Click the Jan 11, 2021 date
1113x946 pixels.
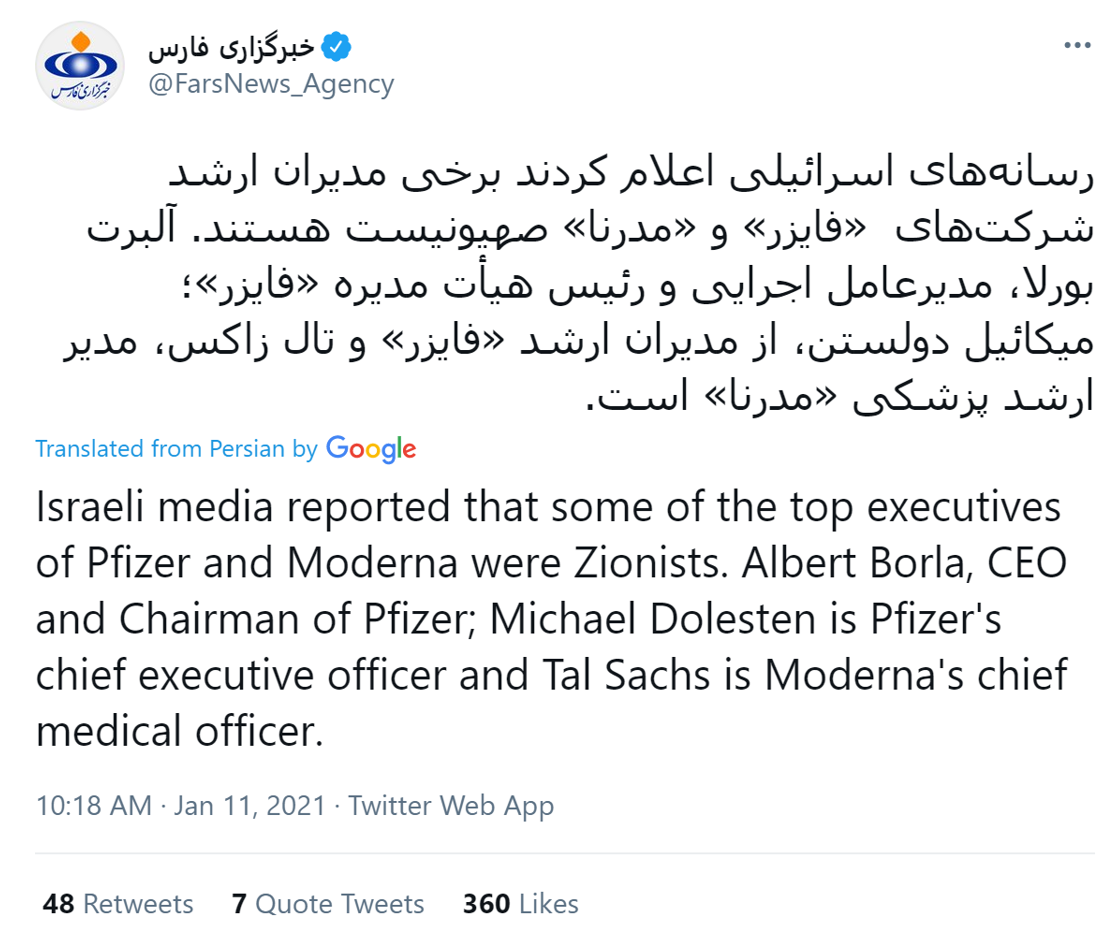250,806
